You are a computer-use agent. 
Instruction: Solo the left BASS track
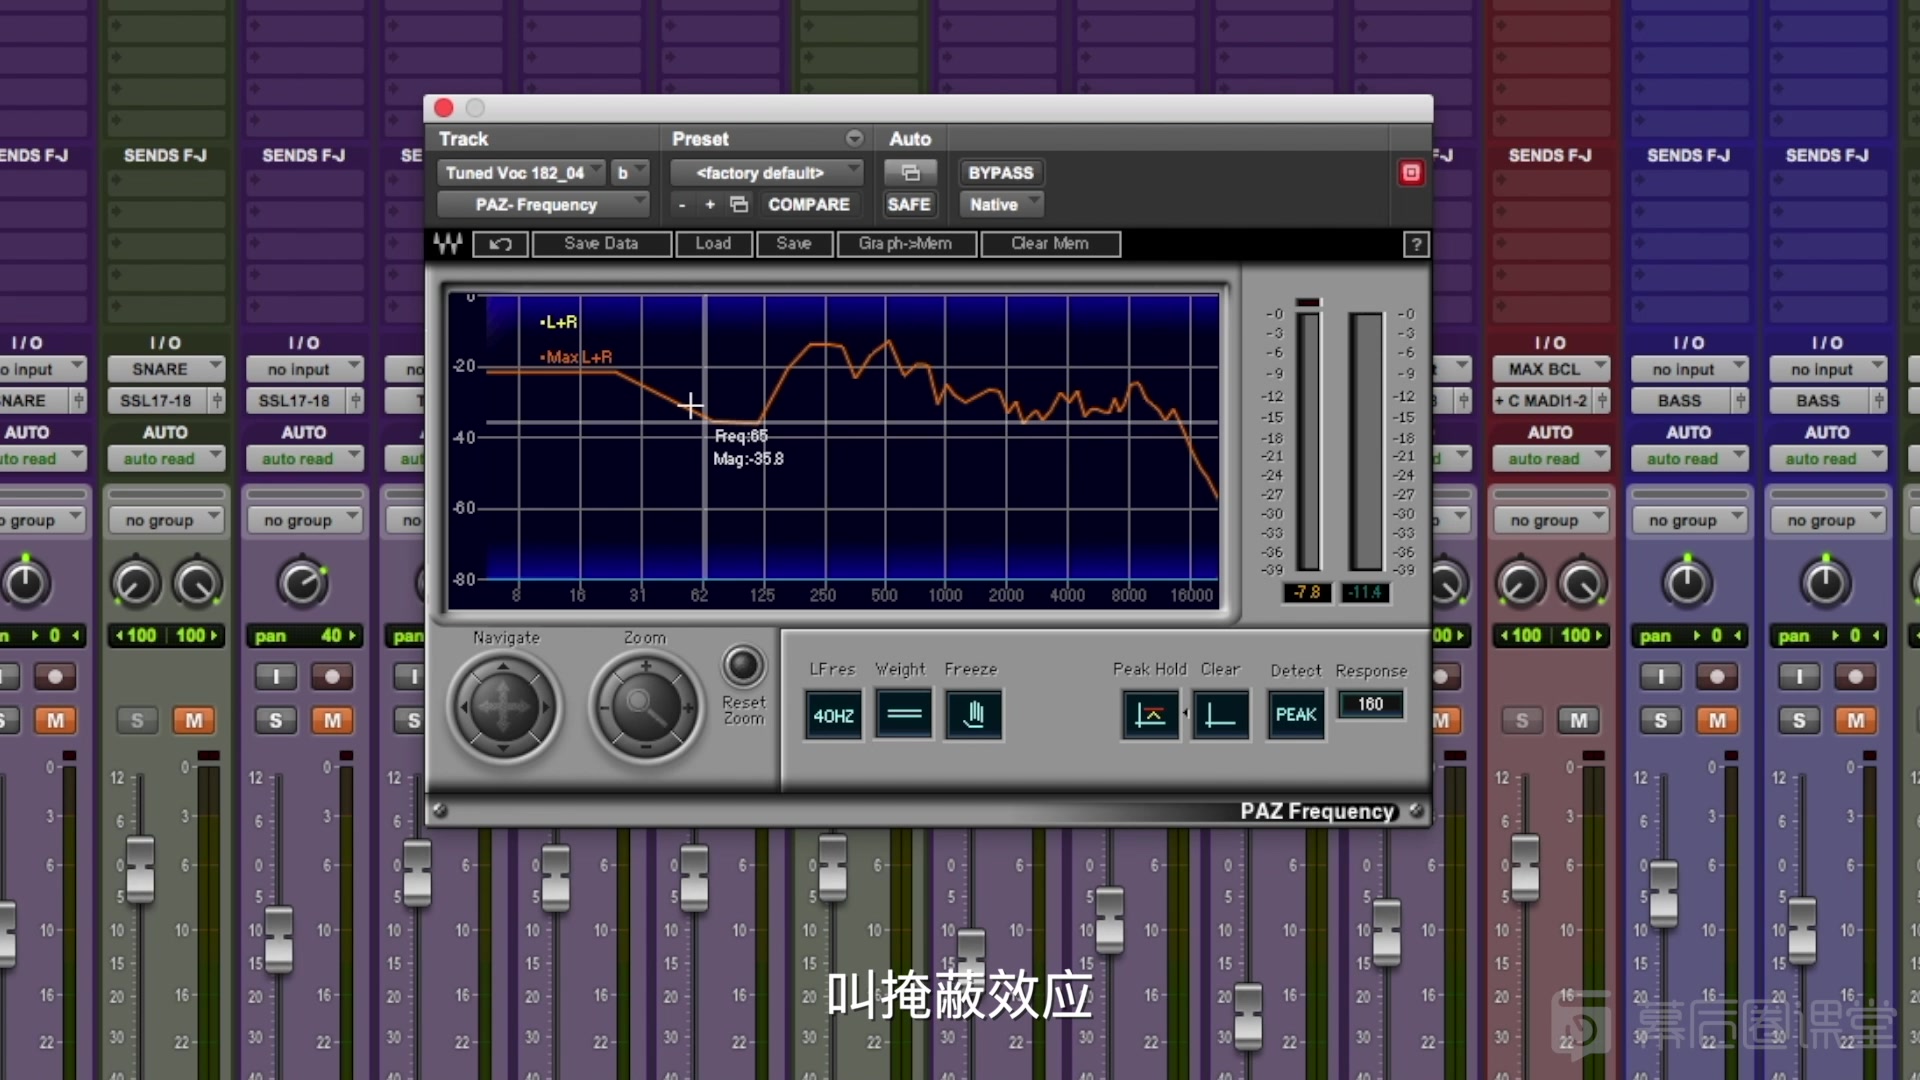1661,720
